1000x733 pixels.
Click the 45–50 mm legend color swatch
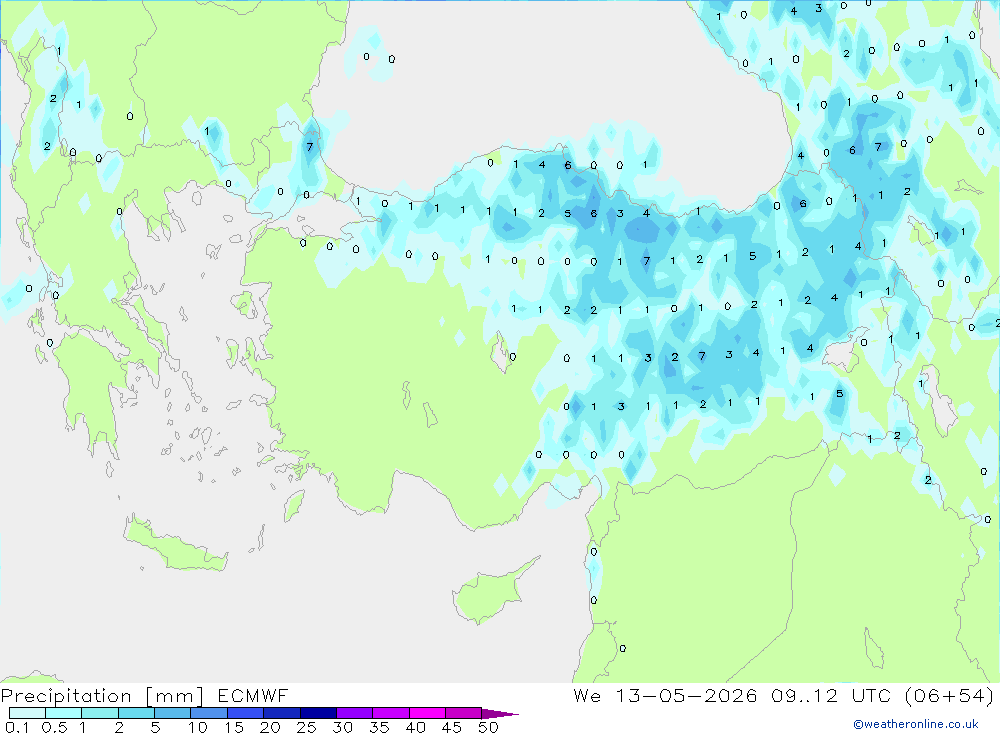click(x=464, y=713)
